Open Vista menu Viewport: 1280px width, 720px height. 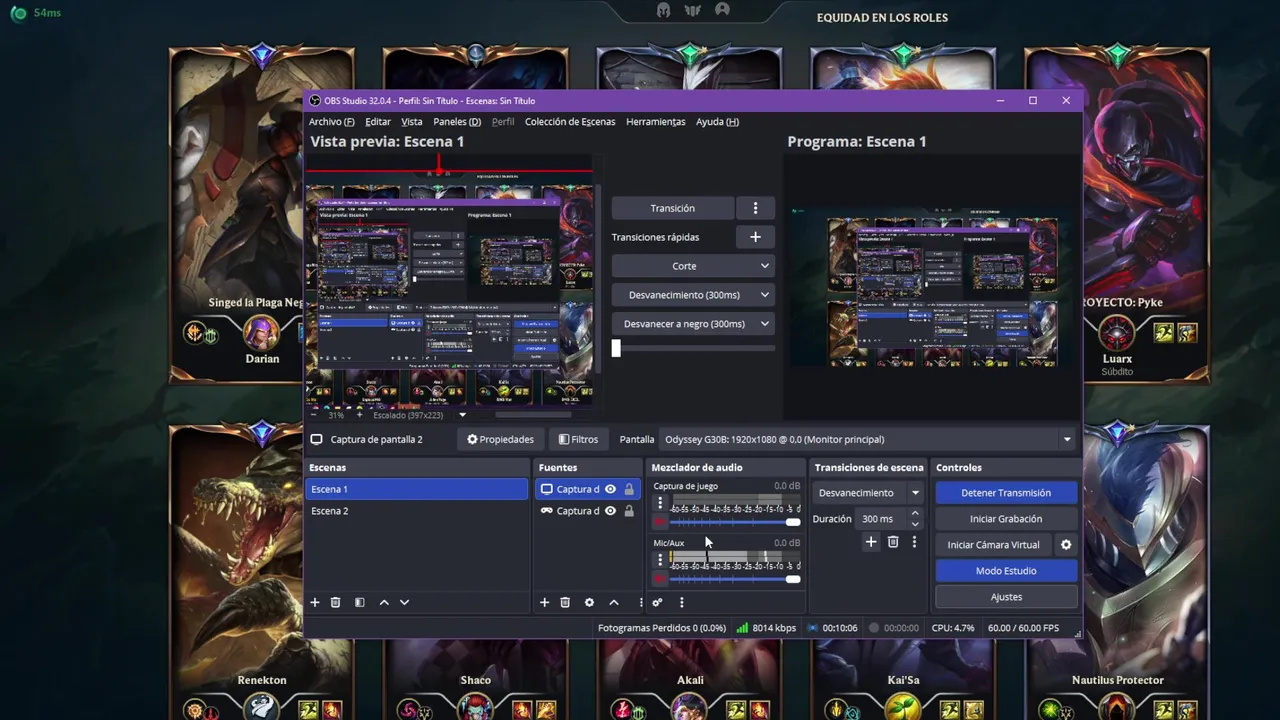(412, 122)
